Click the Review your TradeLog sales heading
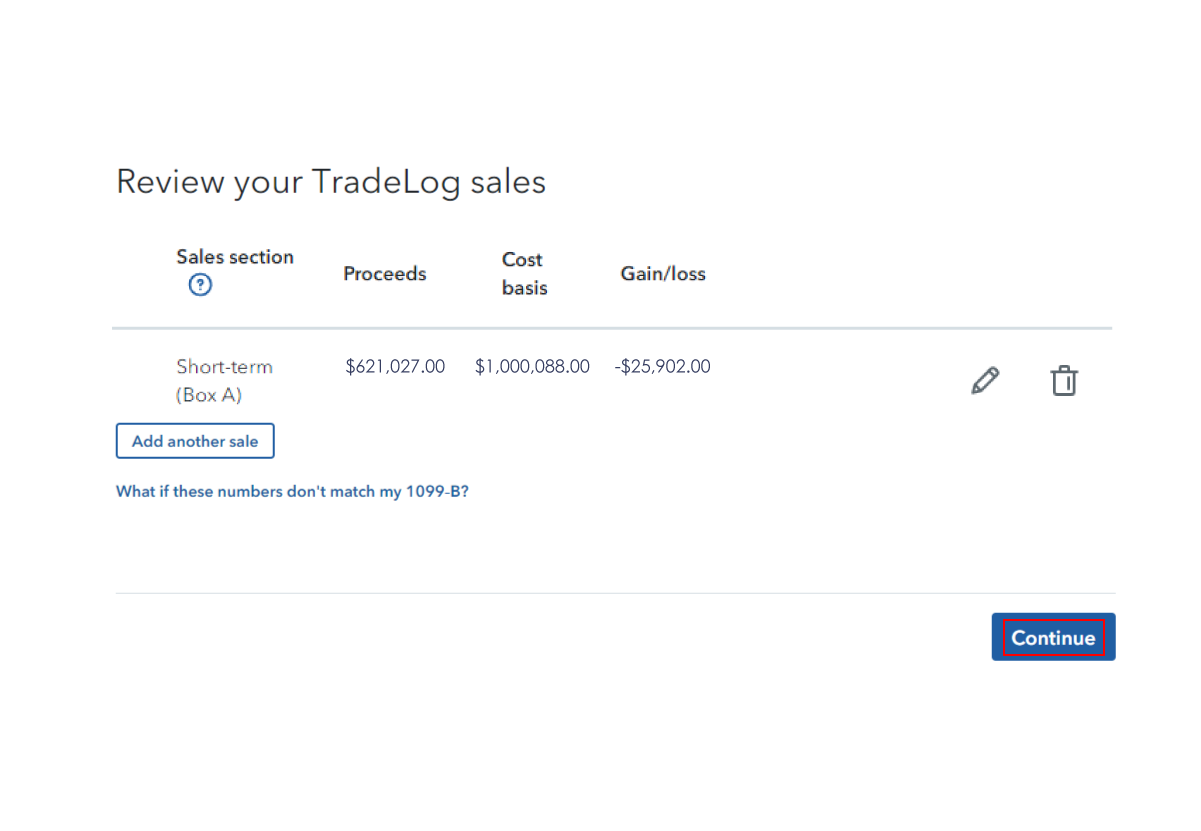Viewport: 1201px width, 831px height. [x=331, y=182]
